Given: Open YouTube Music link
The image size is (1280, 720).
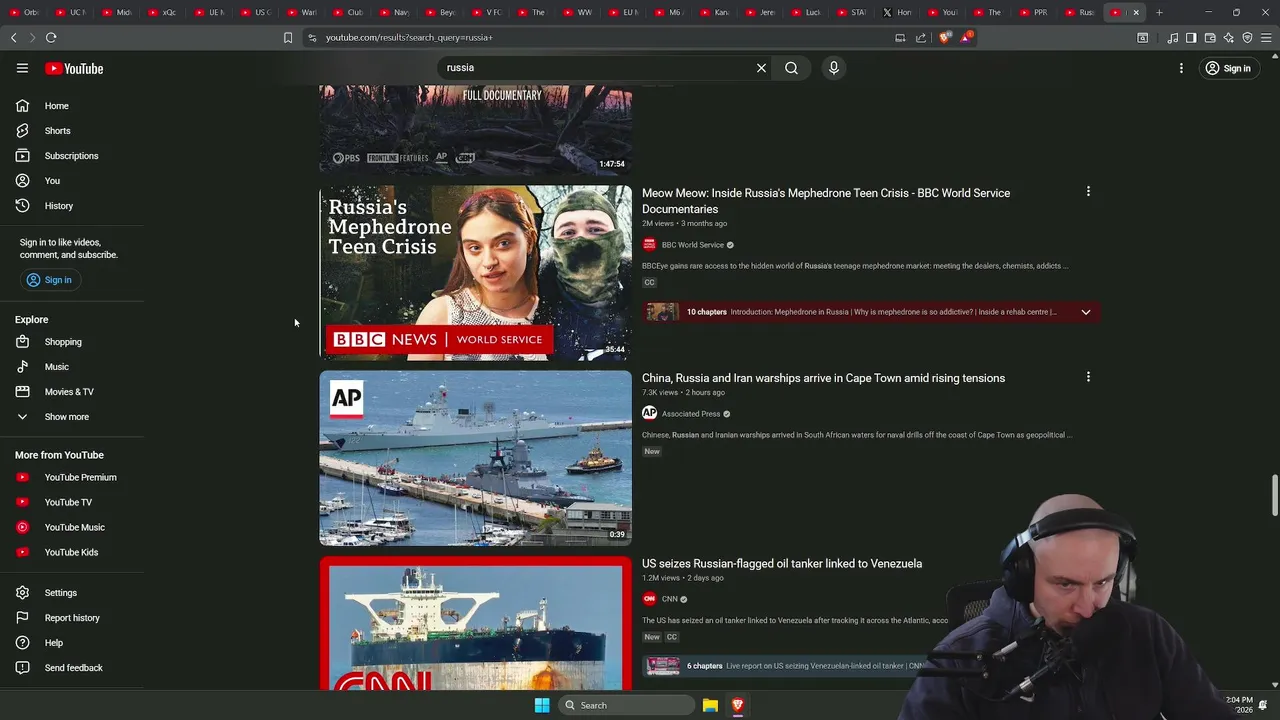Looking at the screenshot, I should point(72,527).
